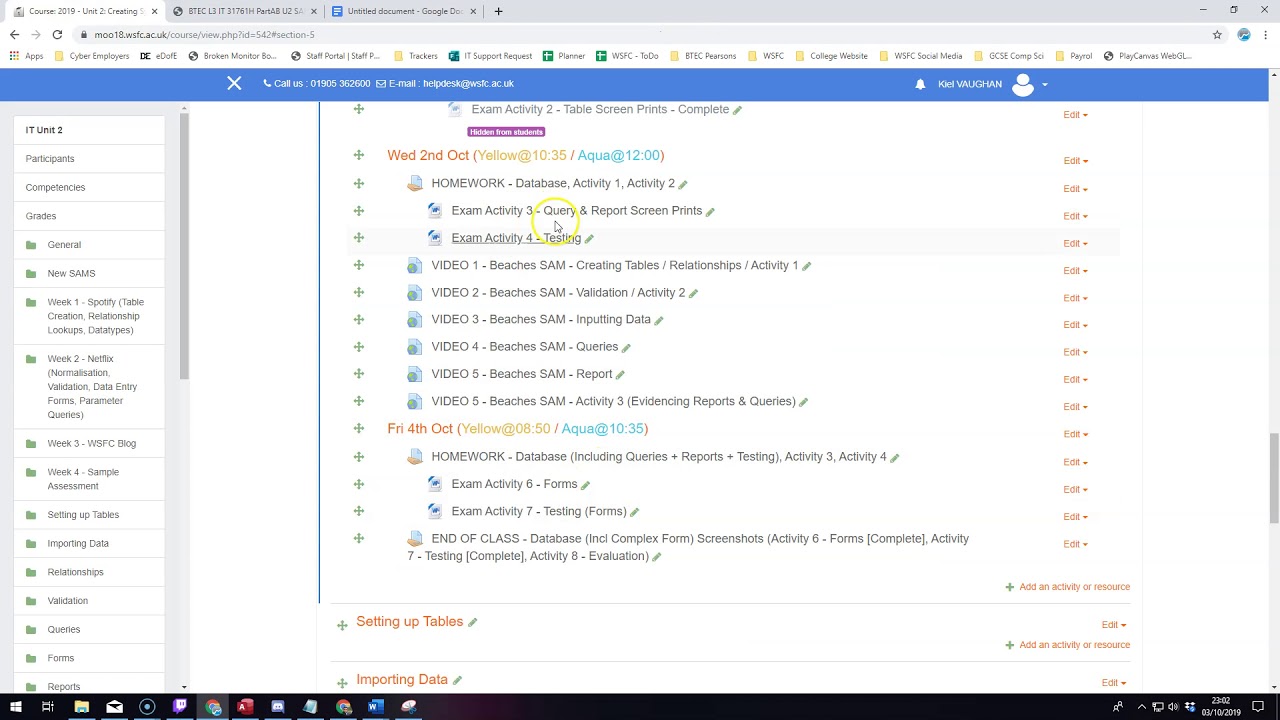
Task: Open Competencies in the side menu
Action: pos(55,187)
